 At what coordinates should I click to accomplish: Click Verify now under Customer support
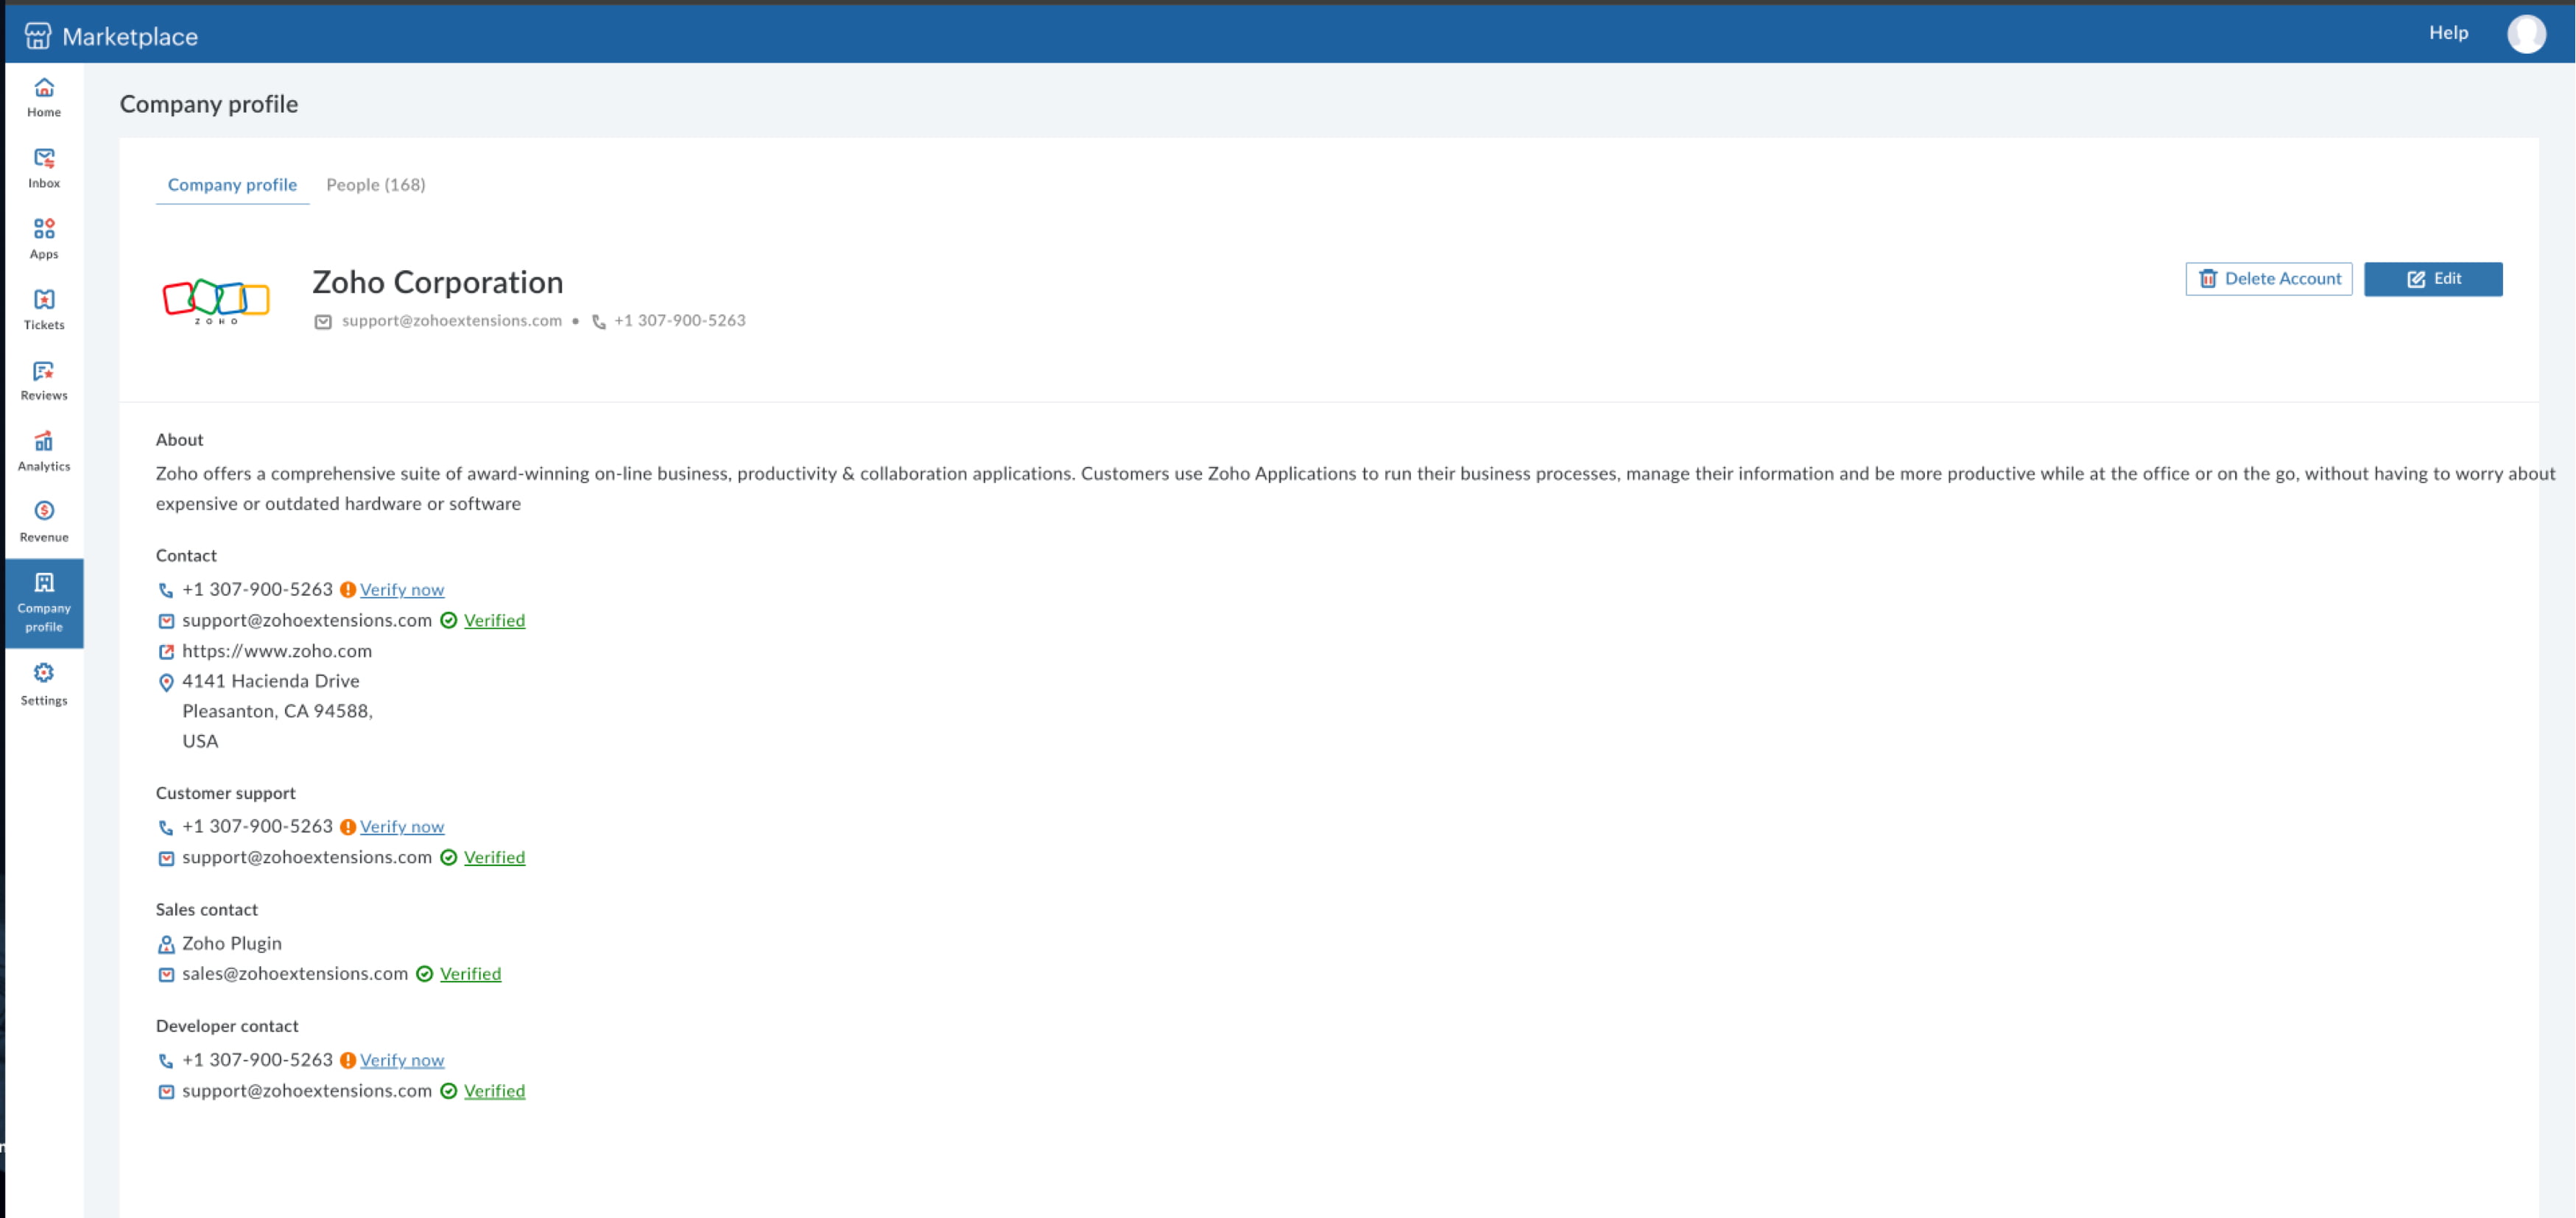pyautogui.click(x=401, y=827)
